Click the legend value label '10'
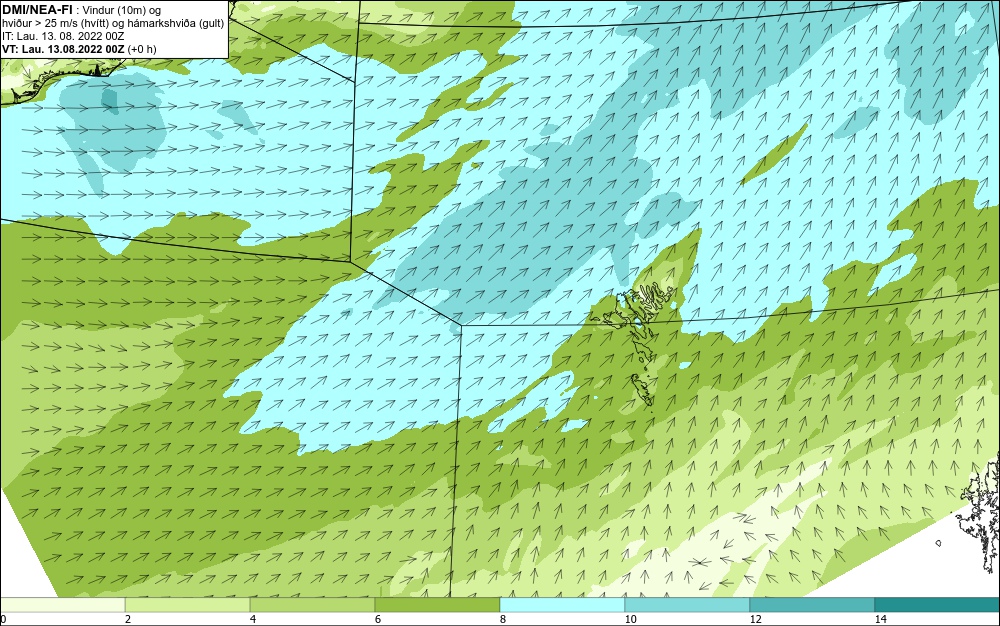Screen dimensions: 1000x626 click(x=631, y=619)
